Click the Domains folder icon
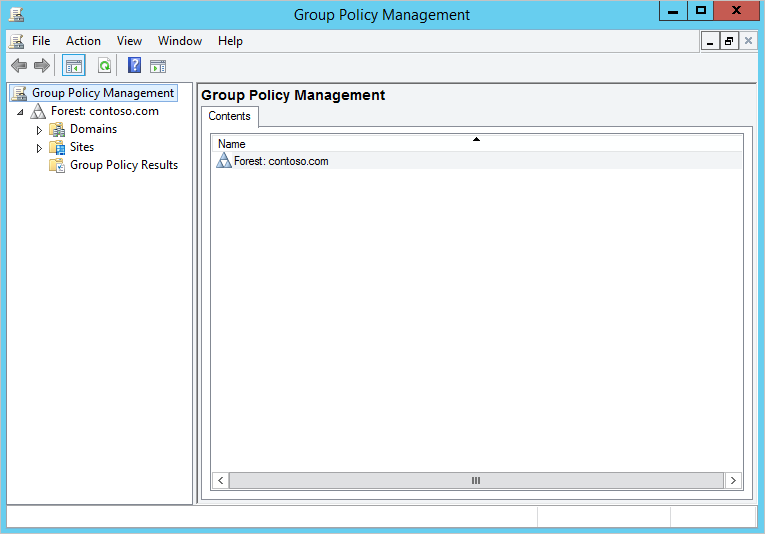Screen dimensions: 765x534 [57, 129]
